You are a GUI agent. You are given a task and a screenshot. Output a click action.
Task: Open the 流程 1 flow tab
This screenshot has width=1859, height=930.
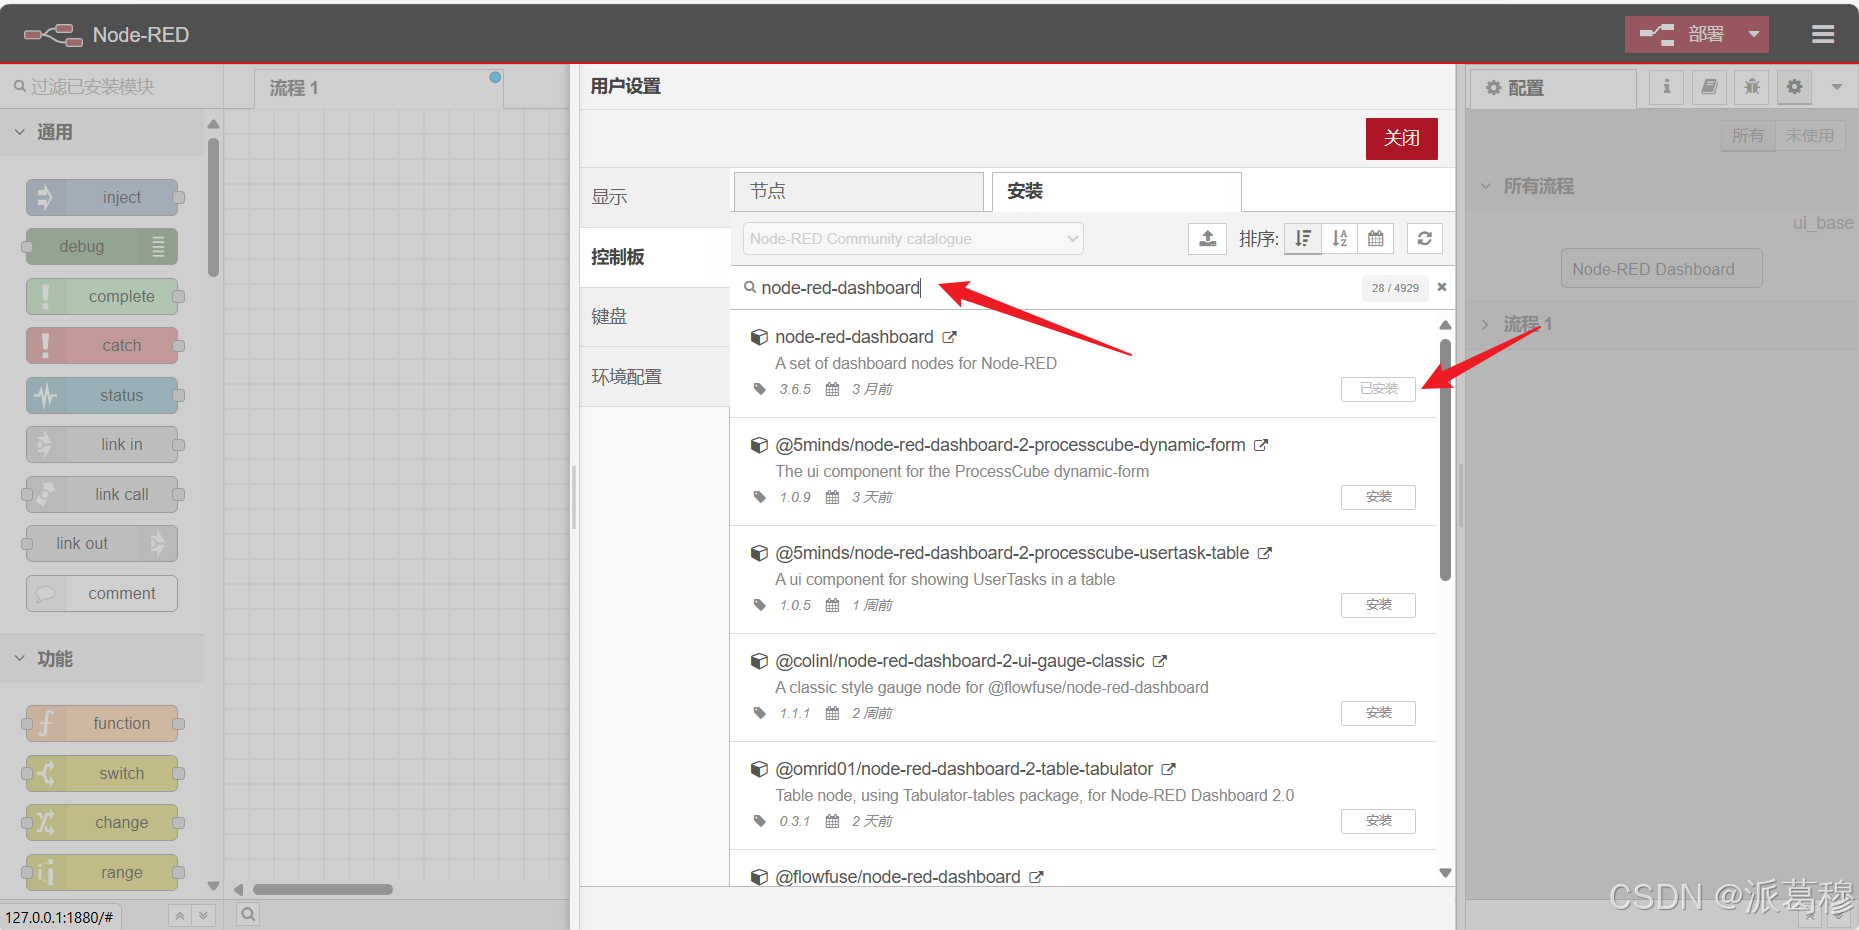pyautogui.click(x=378, y=88)
